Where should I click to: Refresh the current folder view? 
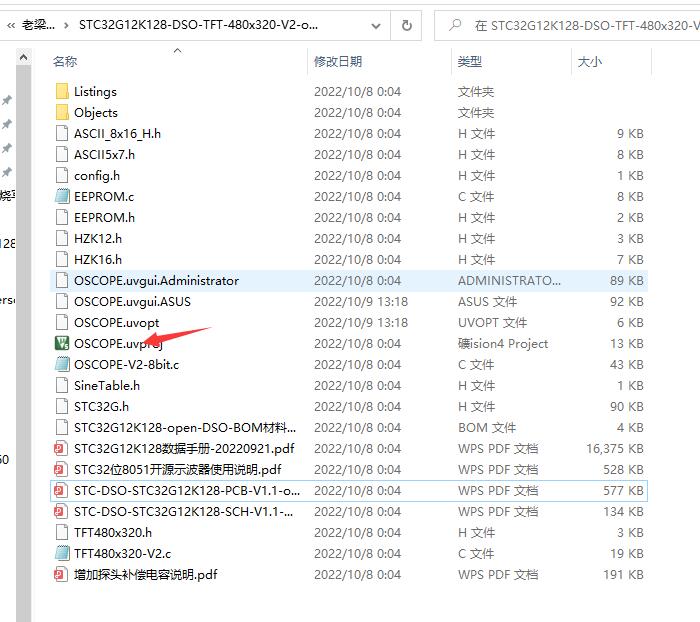click(x=406, y=25)
